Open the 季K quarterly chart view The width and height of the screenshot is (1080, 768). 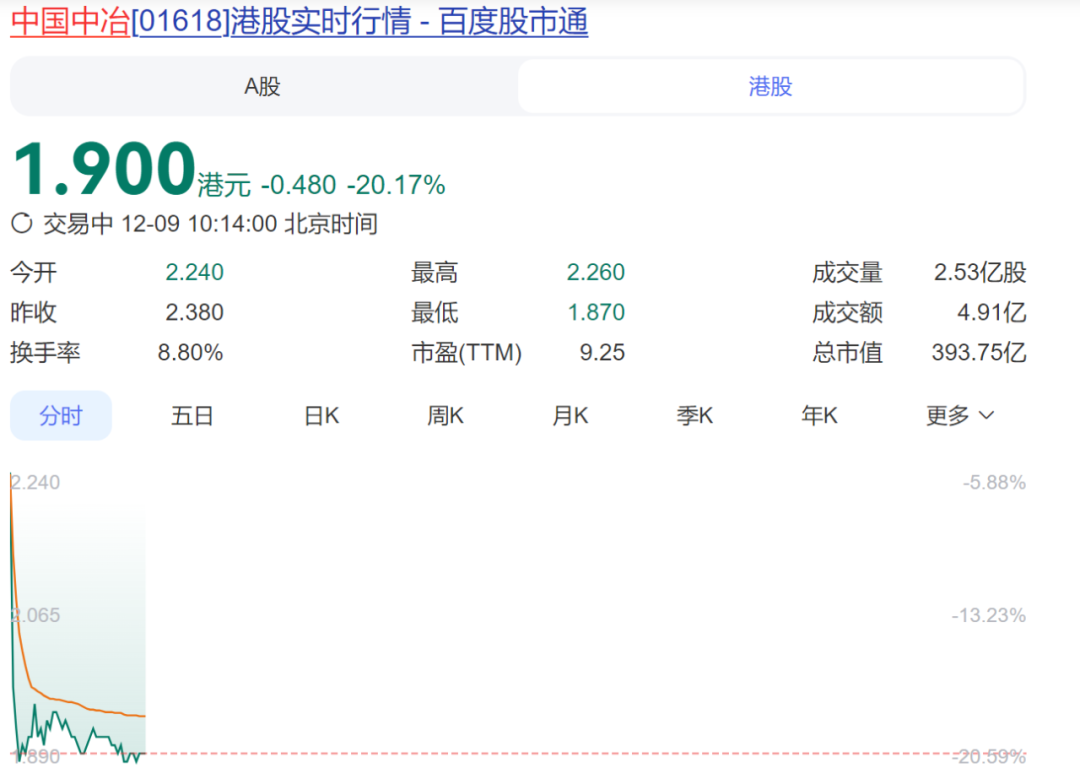tap(694, 415)
